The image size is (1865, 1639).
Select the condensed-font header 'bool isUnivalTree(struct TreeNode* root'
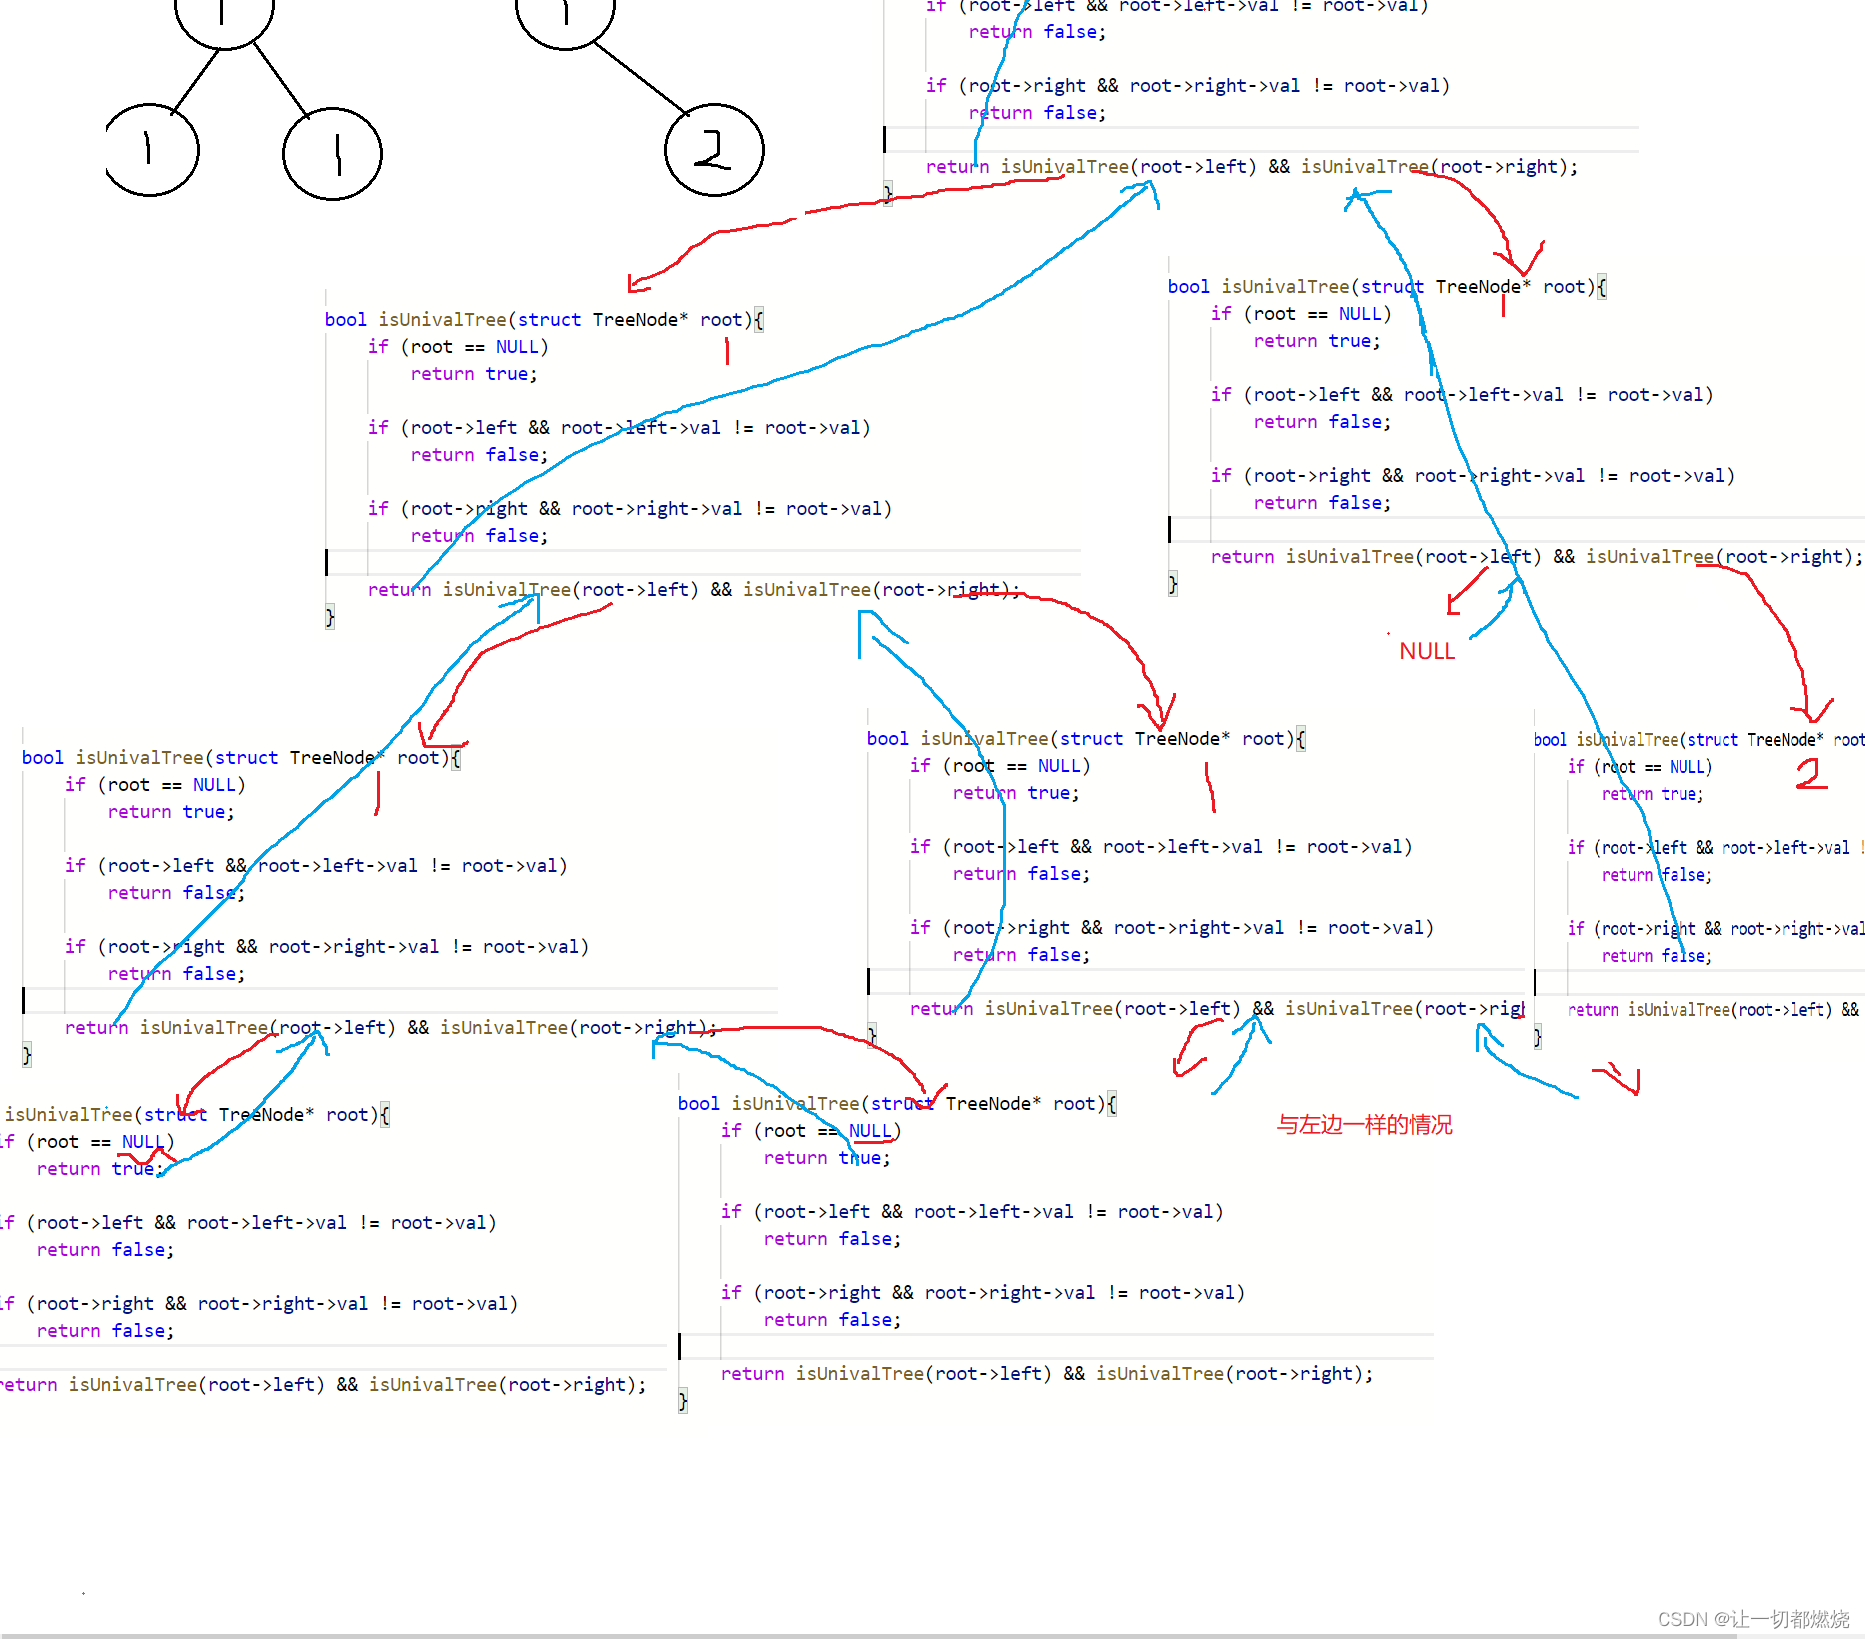(x=1699, y=740)
